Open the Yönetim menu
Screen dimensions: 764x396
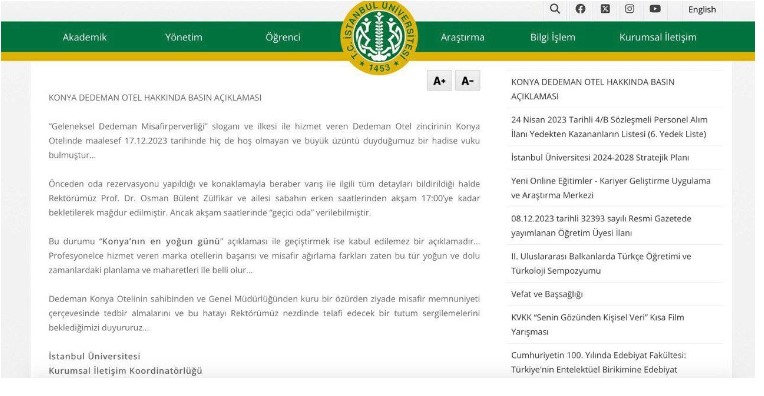[184, 37]
